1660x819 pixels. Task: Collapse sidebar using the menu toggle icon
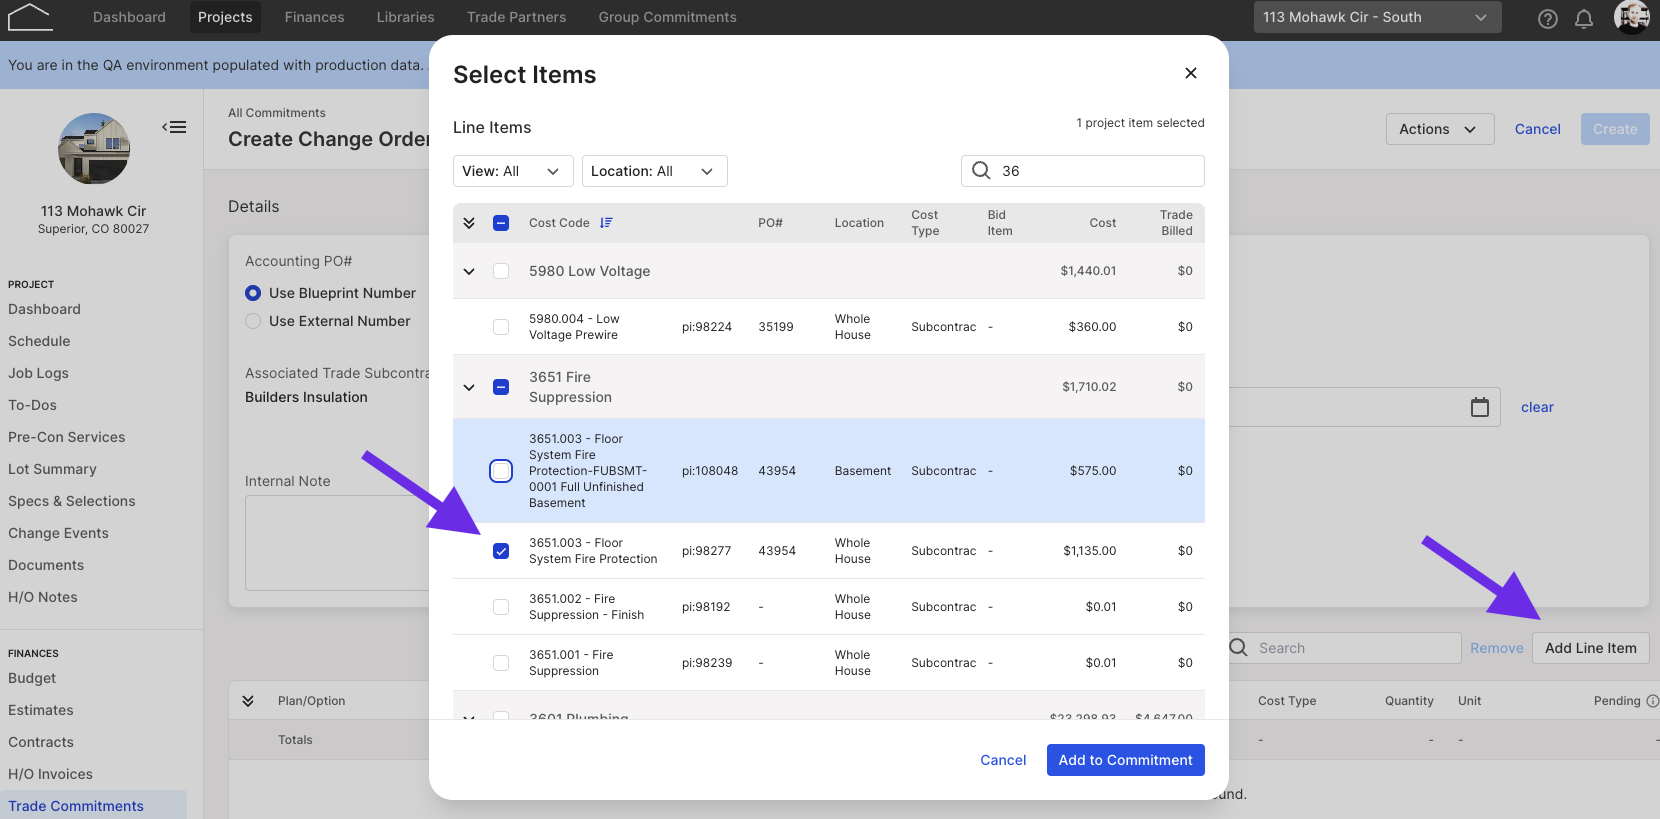point(175,127)
